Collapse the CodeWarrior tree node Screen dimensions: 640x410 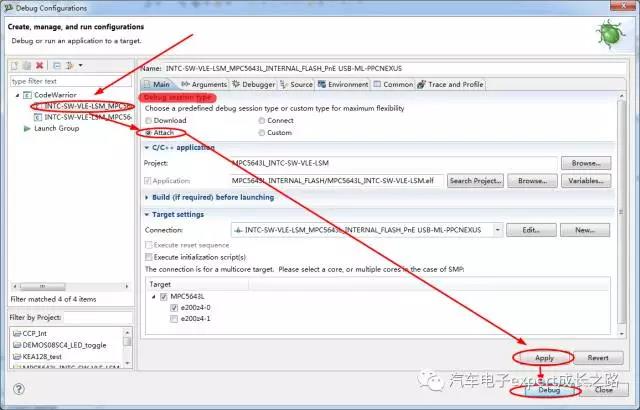pos(17,95)
